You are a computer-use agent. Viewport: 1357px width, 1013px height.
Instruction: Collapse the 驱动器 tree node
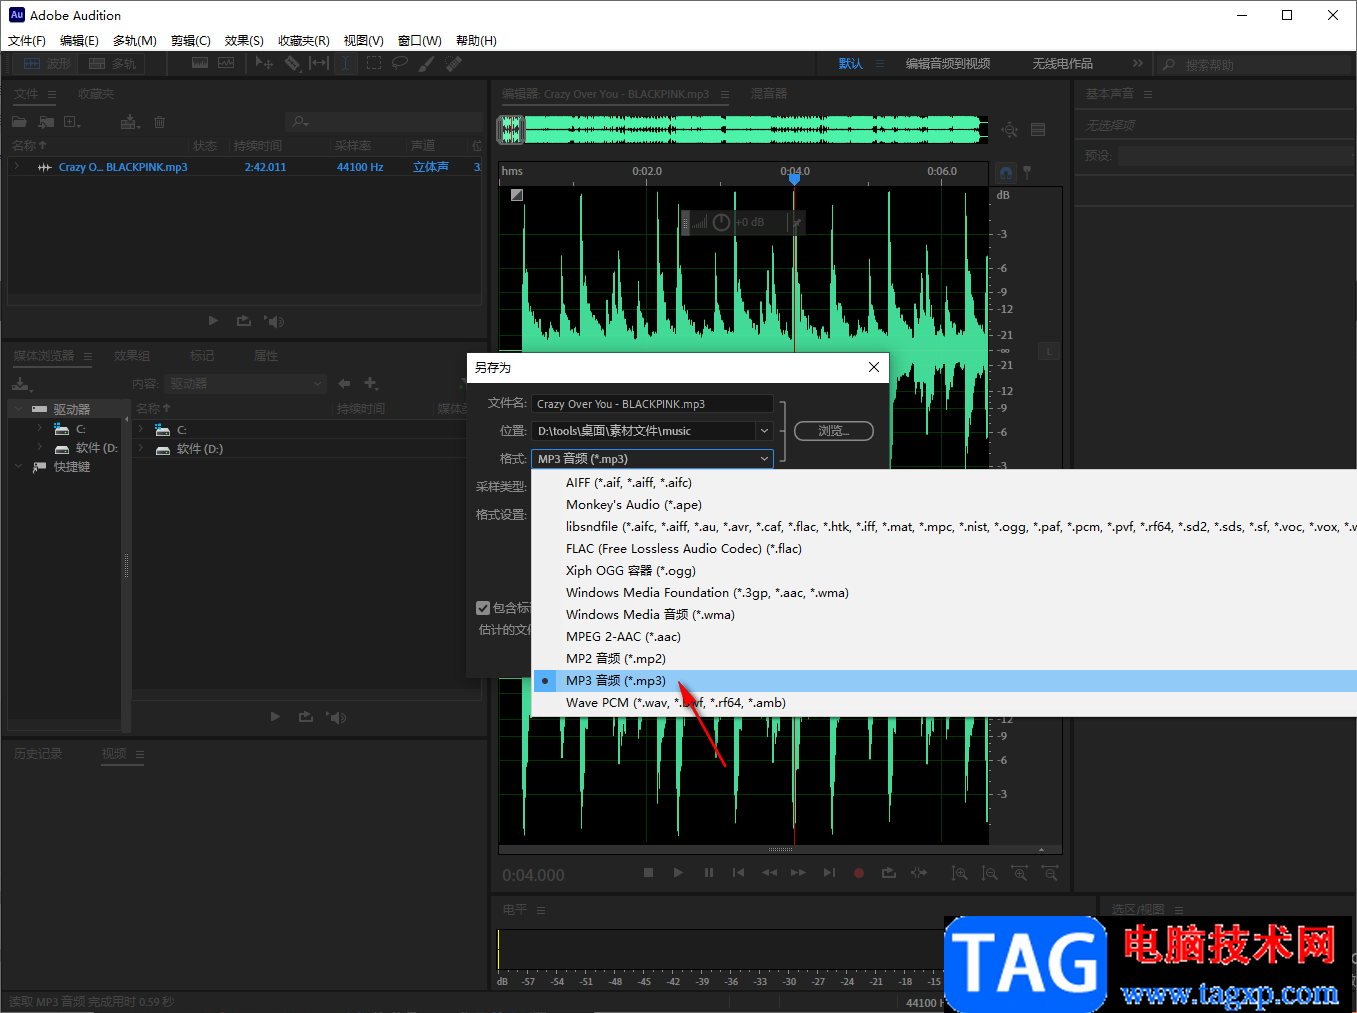tap(19, 409)
